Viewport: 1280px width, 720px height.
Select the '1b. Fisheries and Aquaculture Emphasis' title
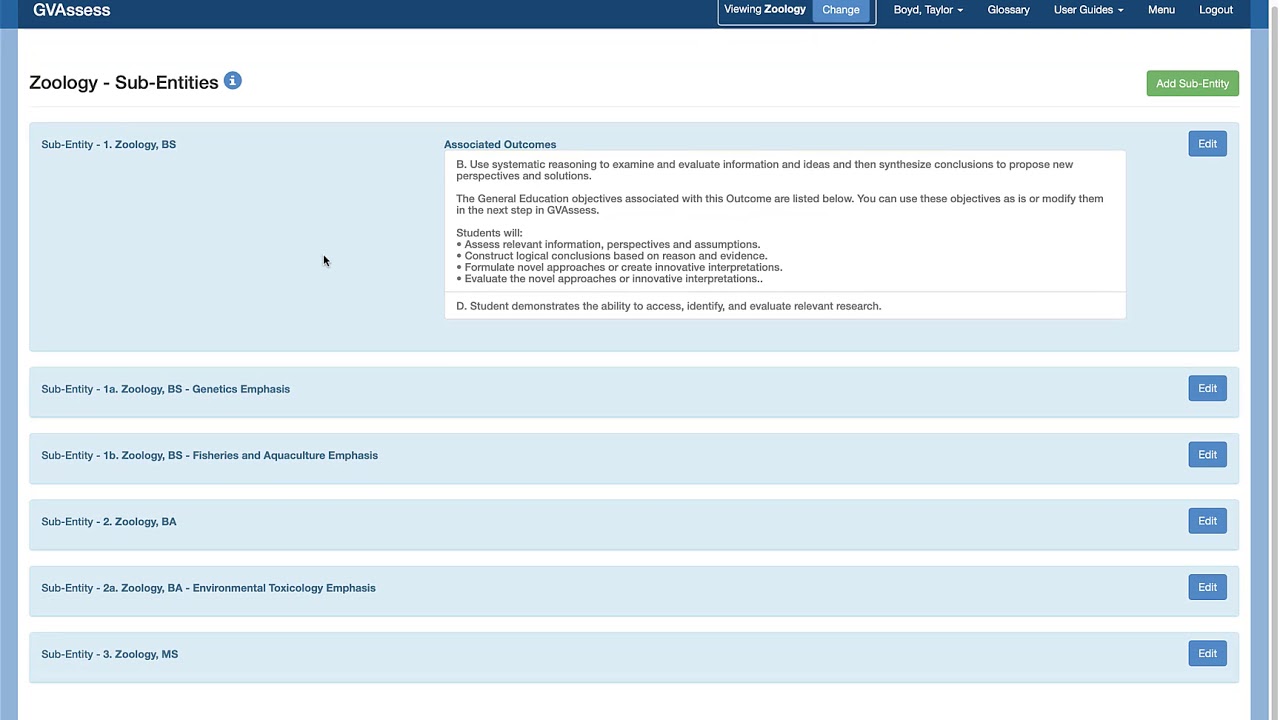point(209,455)
